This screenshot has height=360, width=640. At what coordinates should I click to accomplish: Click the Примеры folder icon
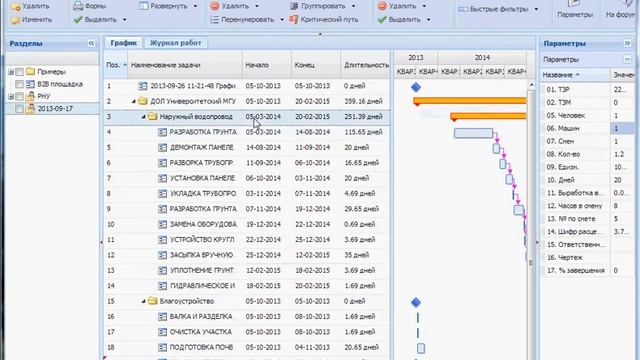[x=30, y=71]
